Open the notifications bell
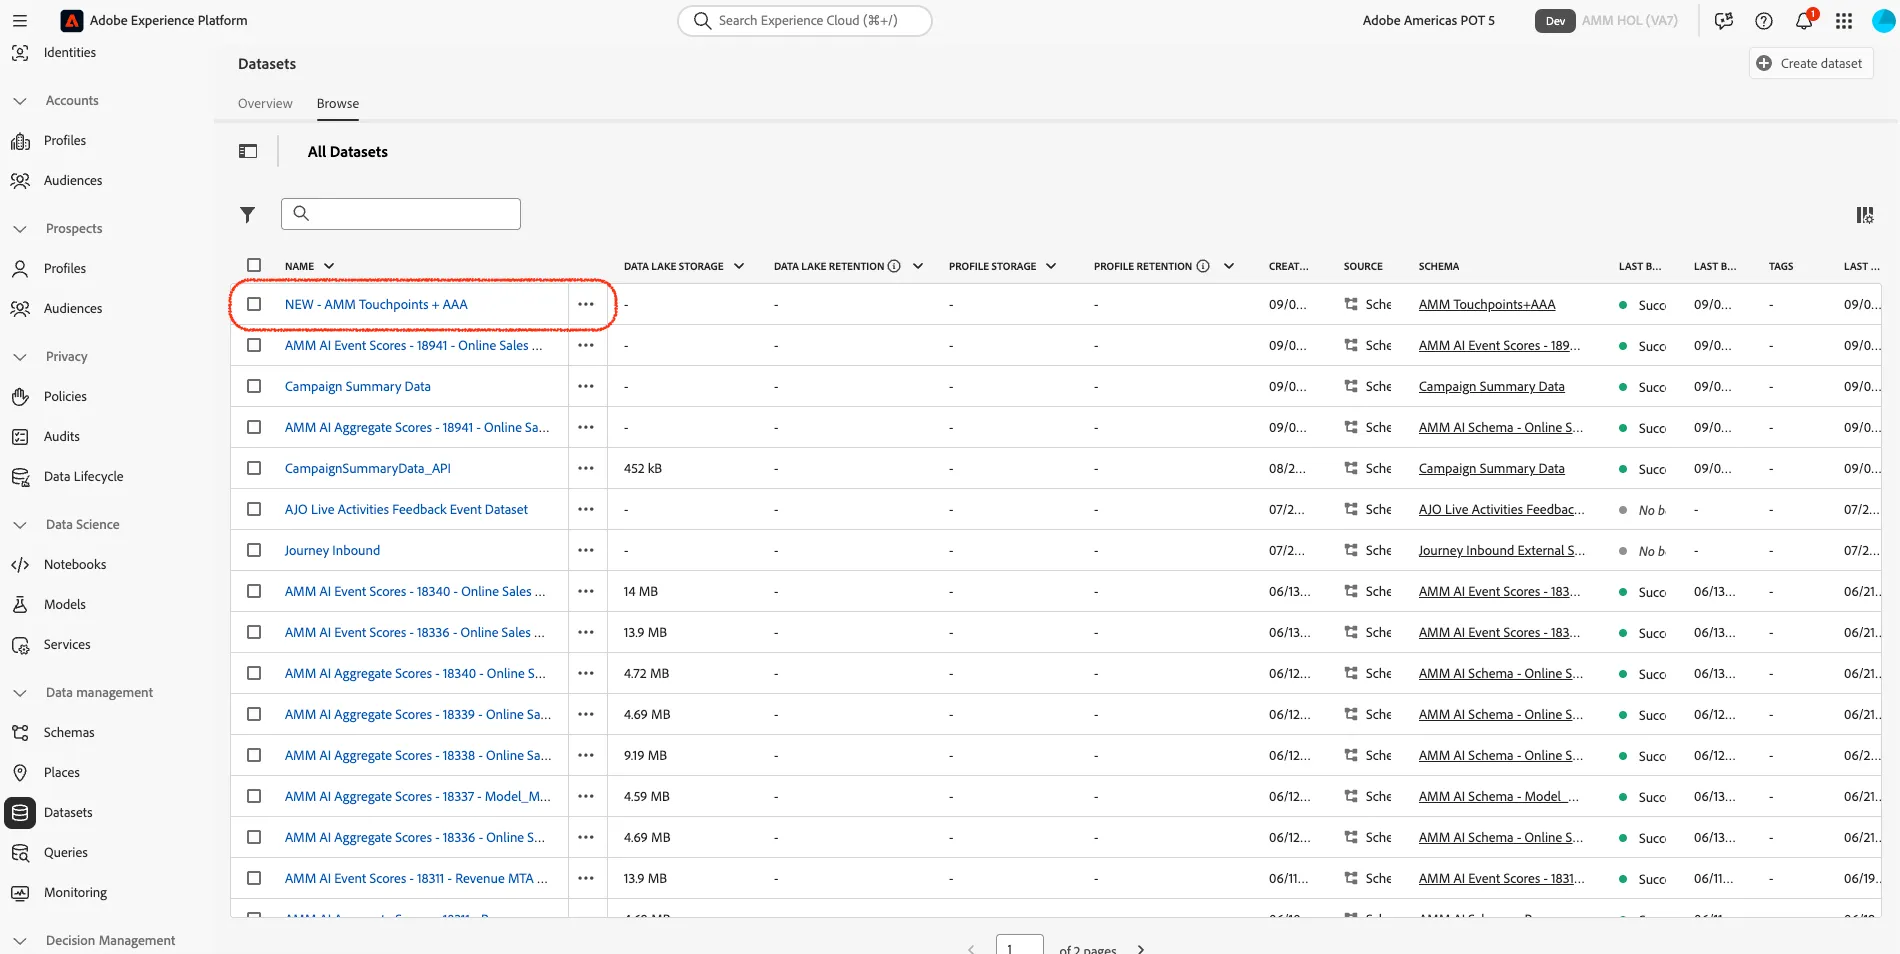The height and width of the screenshot is (954, 1900). 1805,20
